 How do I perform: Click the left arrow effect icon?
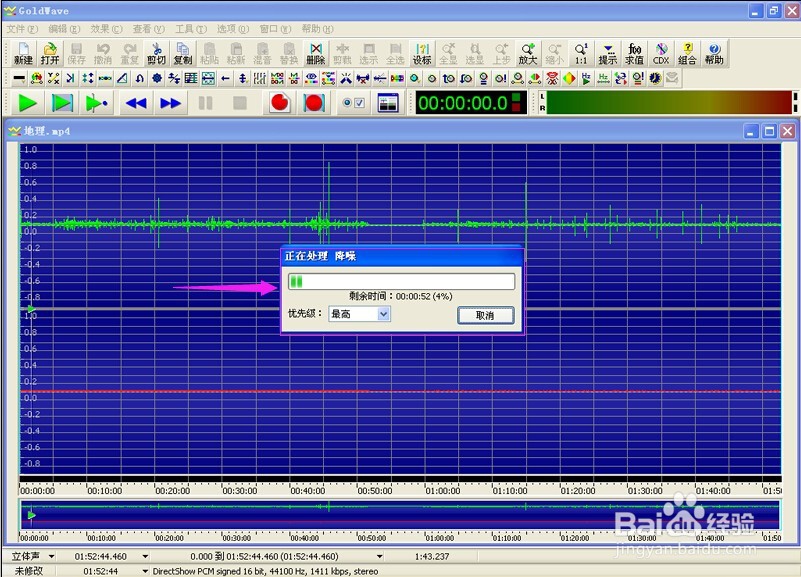pyautogui.click(x=225, y=78)
